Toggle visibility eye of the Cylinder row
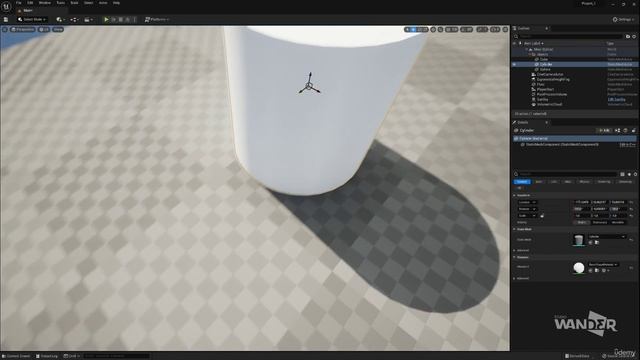Viewport: 640px width, 360px height. click(x=514, y=64)
